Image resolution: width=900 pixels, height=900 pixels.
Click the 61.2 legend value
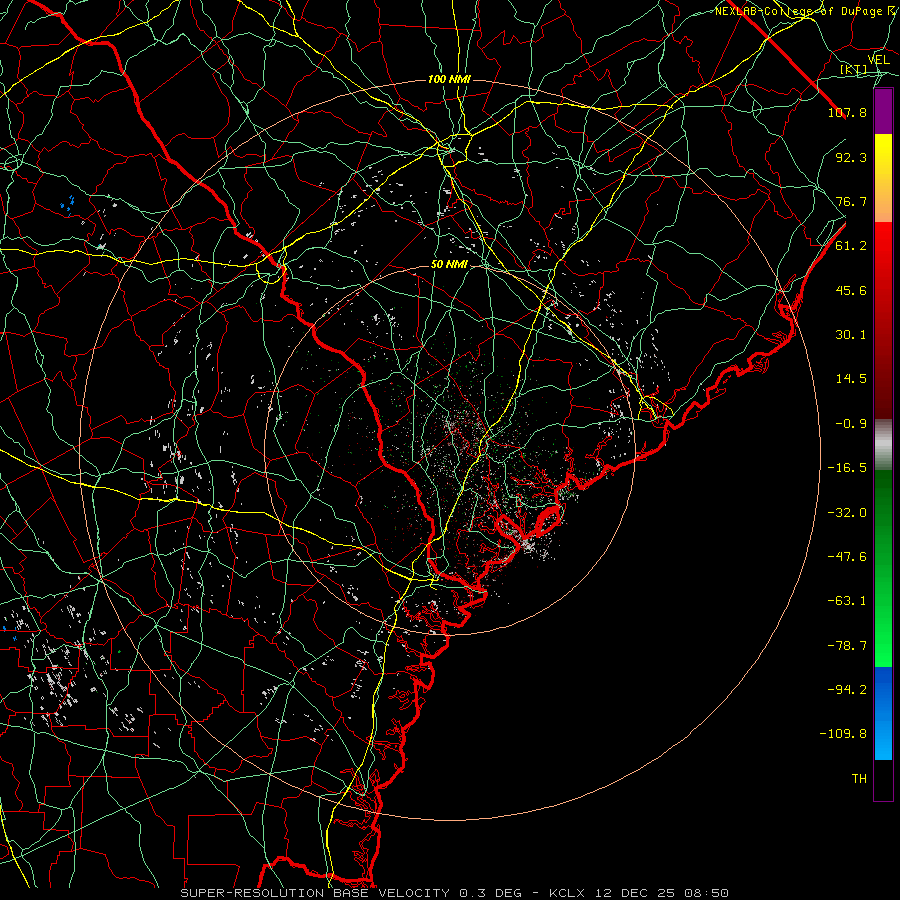[851, 246]
